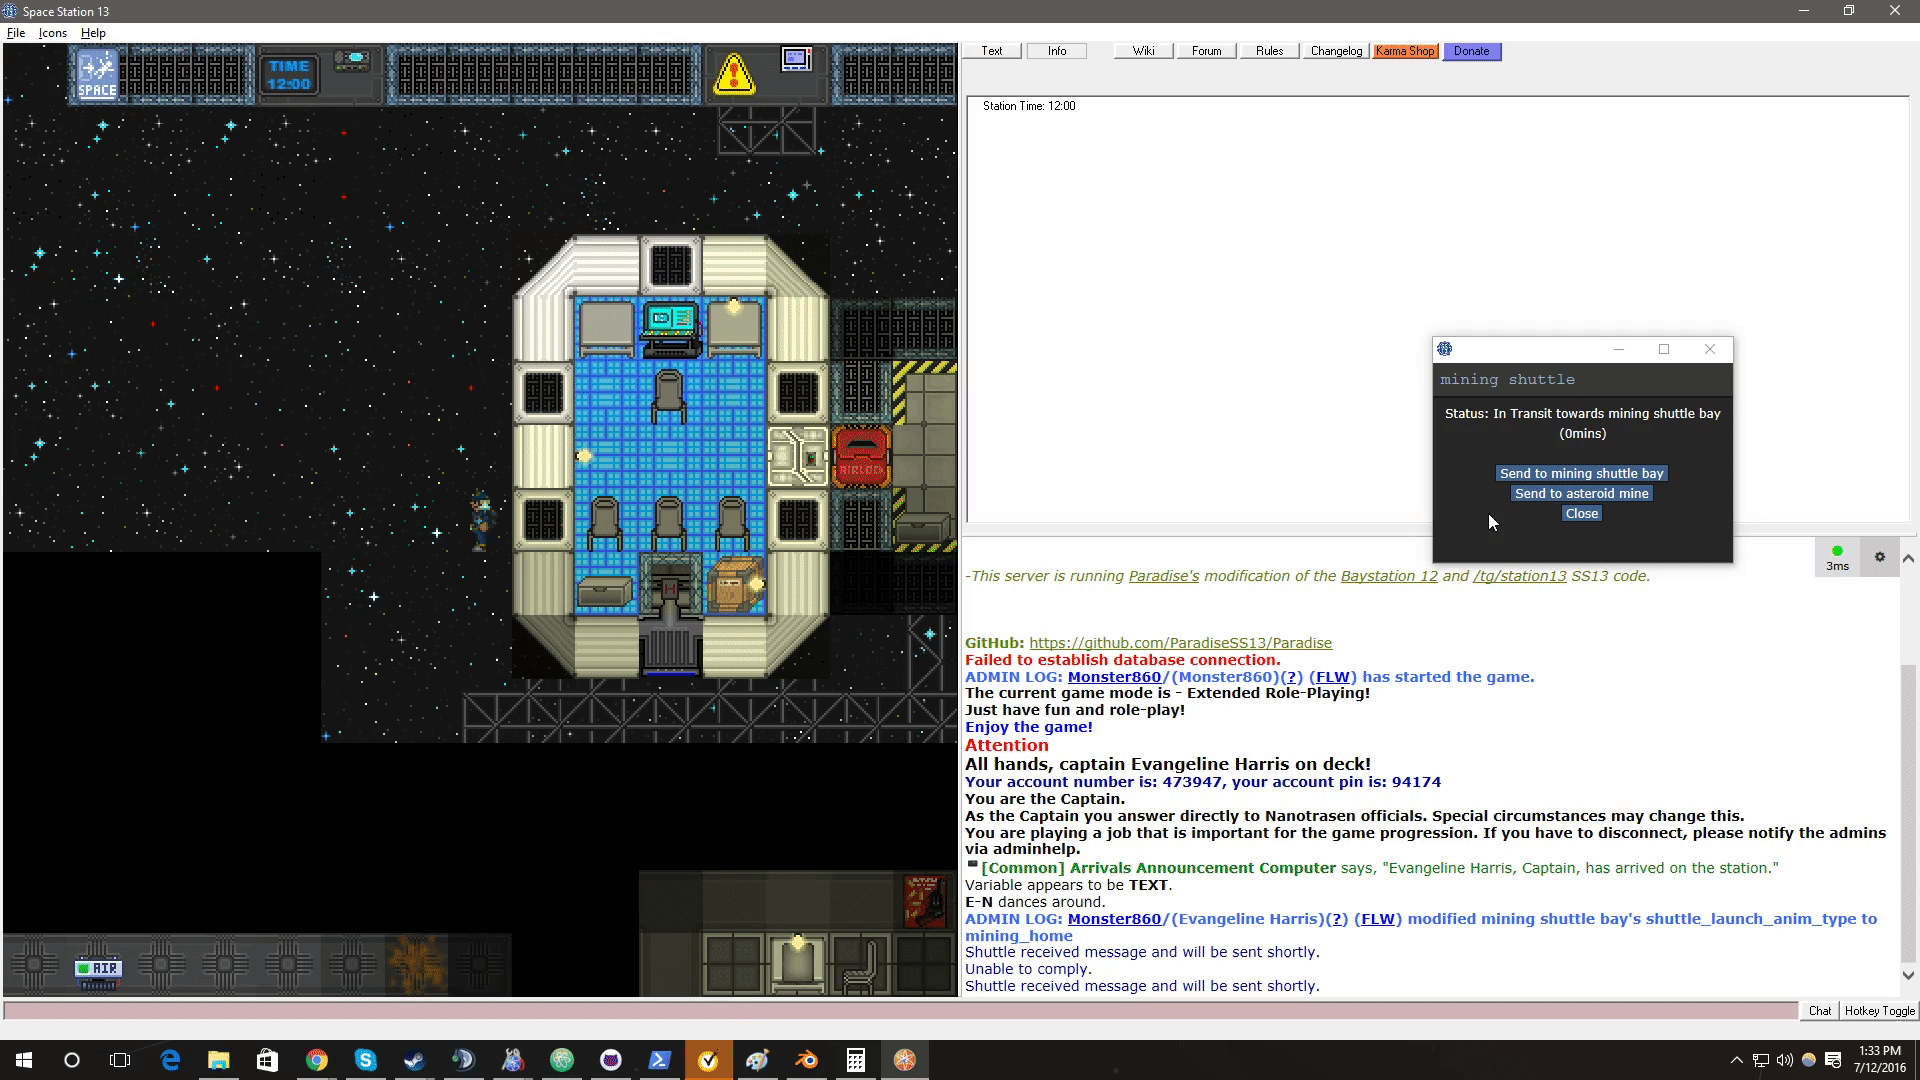
Task: Click the warning/alert triangle icon
Action: [736, 74]
